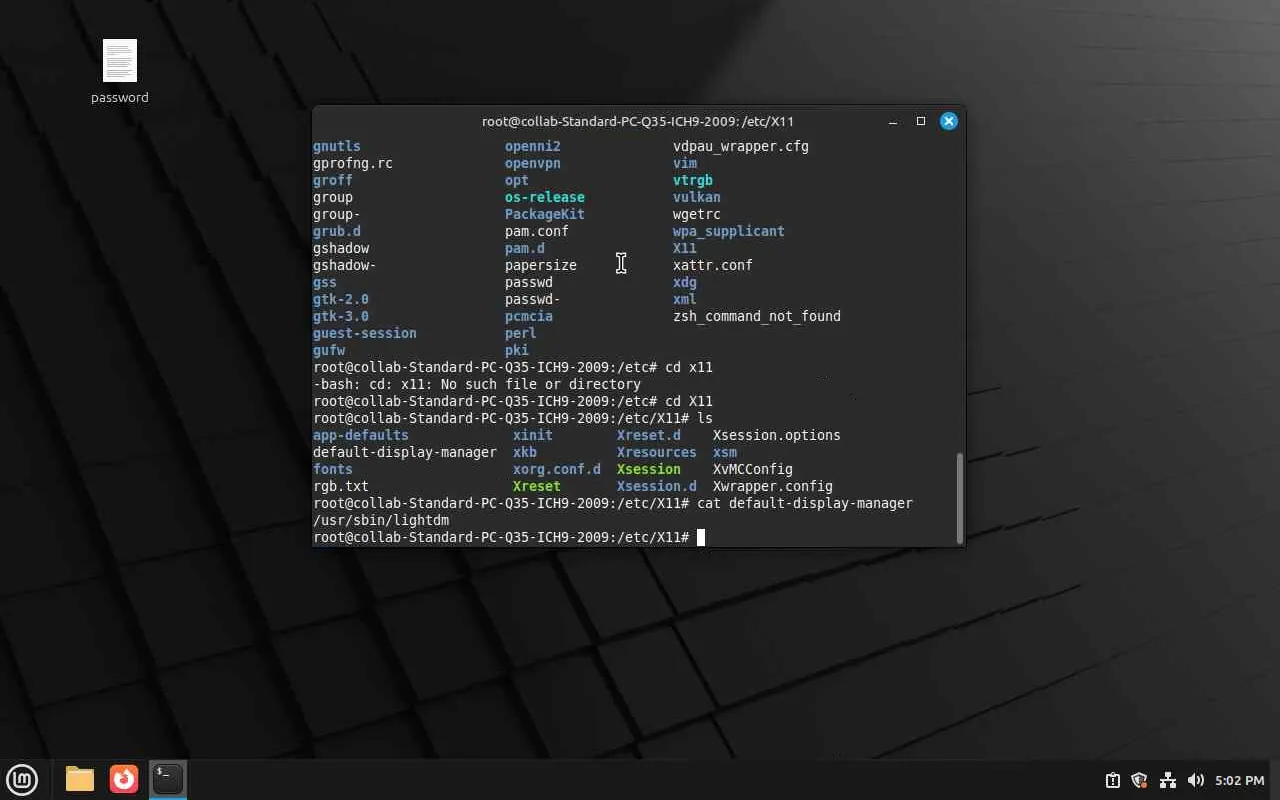1280x800 pixels.
Task: Click the 'pki' directory entry
Action: pos(517,350)
